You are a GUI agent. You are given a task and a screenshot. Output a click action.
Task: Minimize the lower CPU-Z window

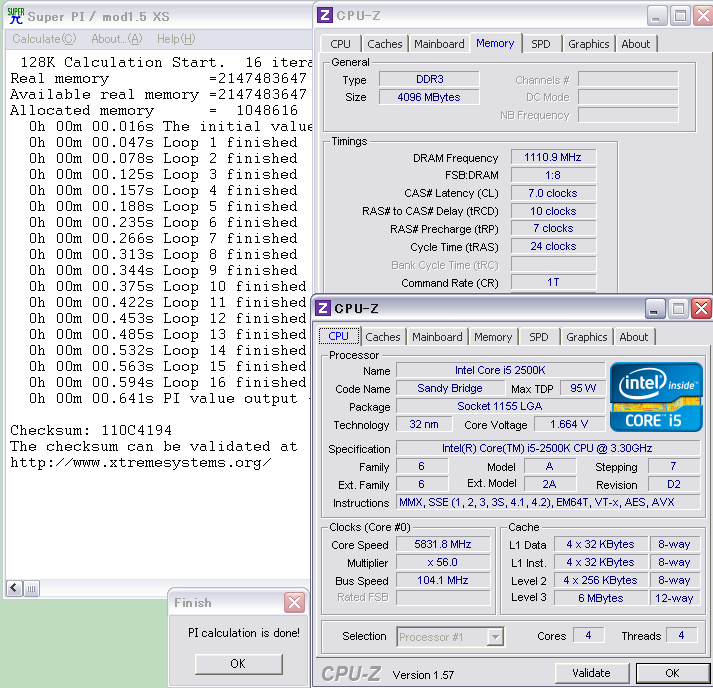(655, 309)
